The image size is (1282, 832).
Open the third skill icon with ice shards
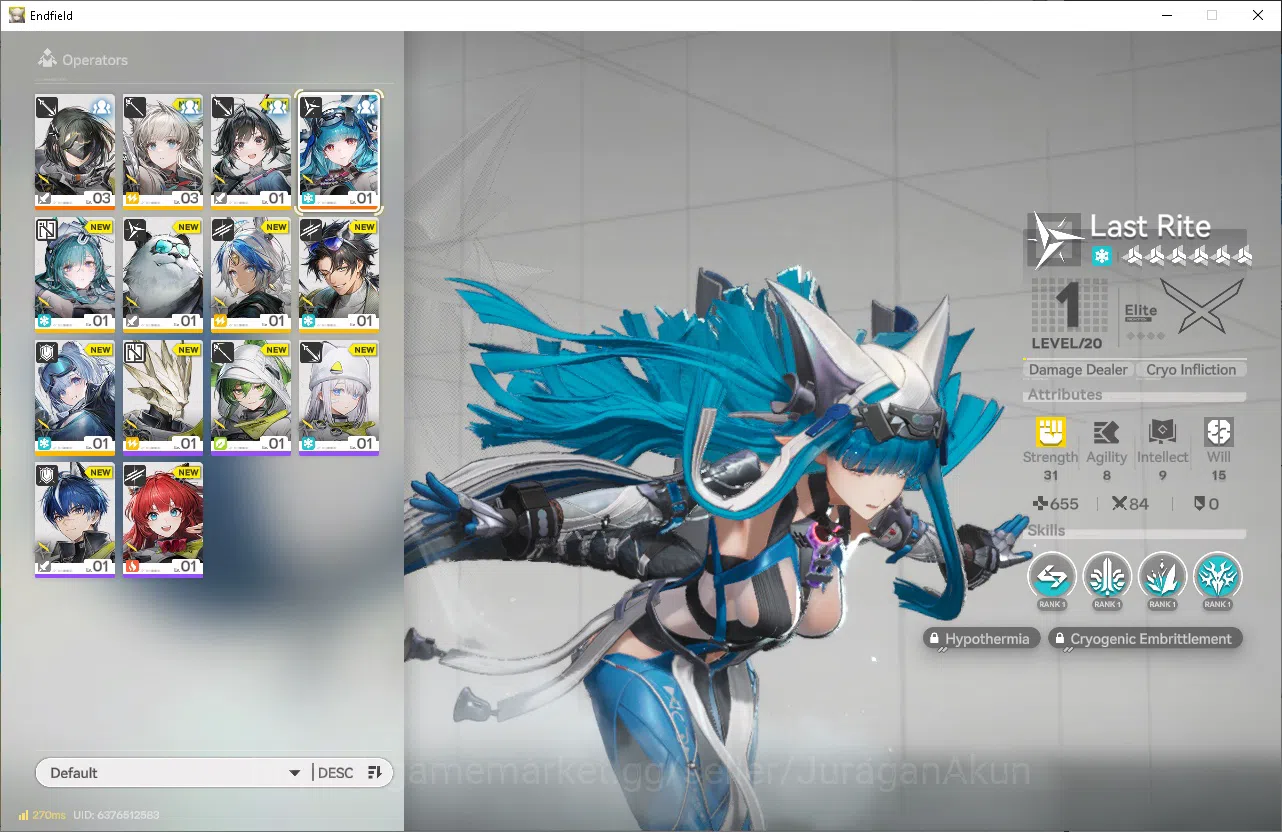1162,575
